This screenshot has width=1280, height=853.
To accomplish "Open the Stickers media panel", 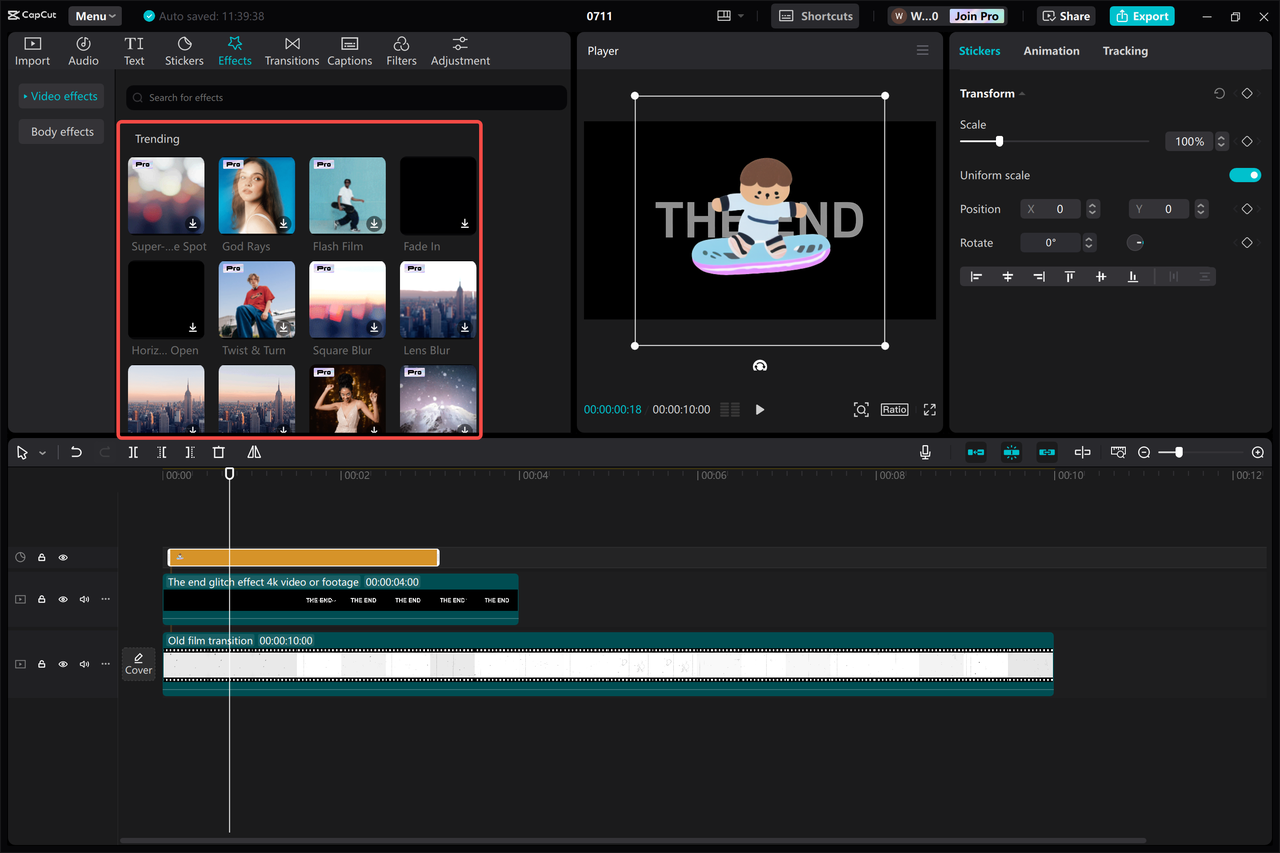I will (x=184, y=51).
